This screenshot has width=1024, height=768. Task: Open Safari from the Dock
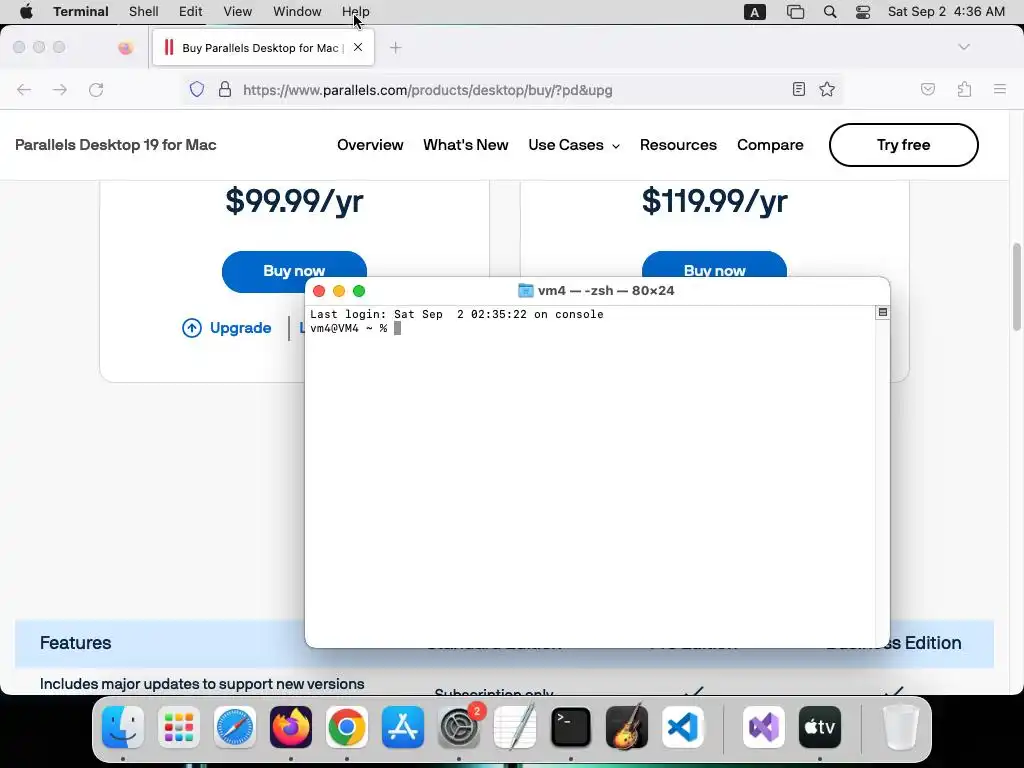[235, 727]
